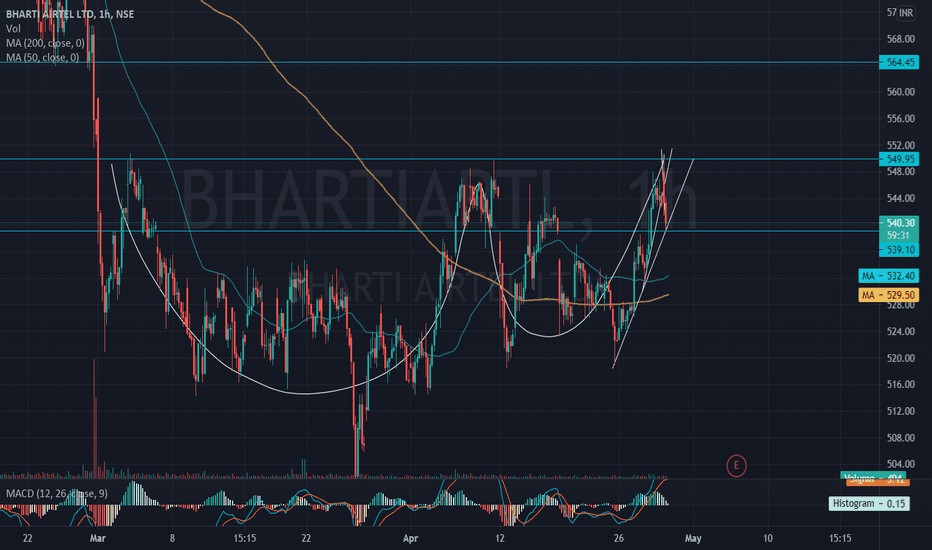Click the 556.00 price axis label
This screenshot has height=550, width=932.
pyautogui.click(x=900, y=119)
